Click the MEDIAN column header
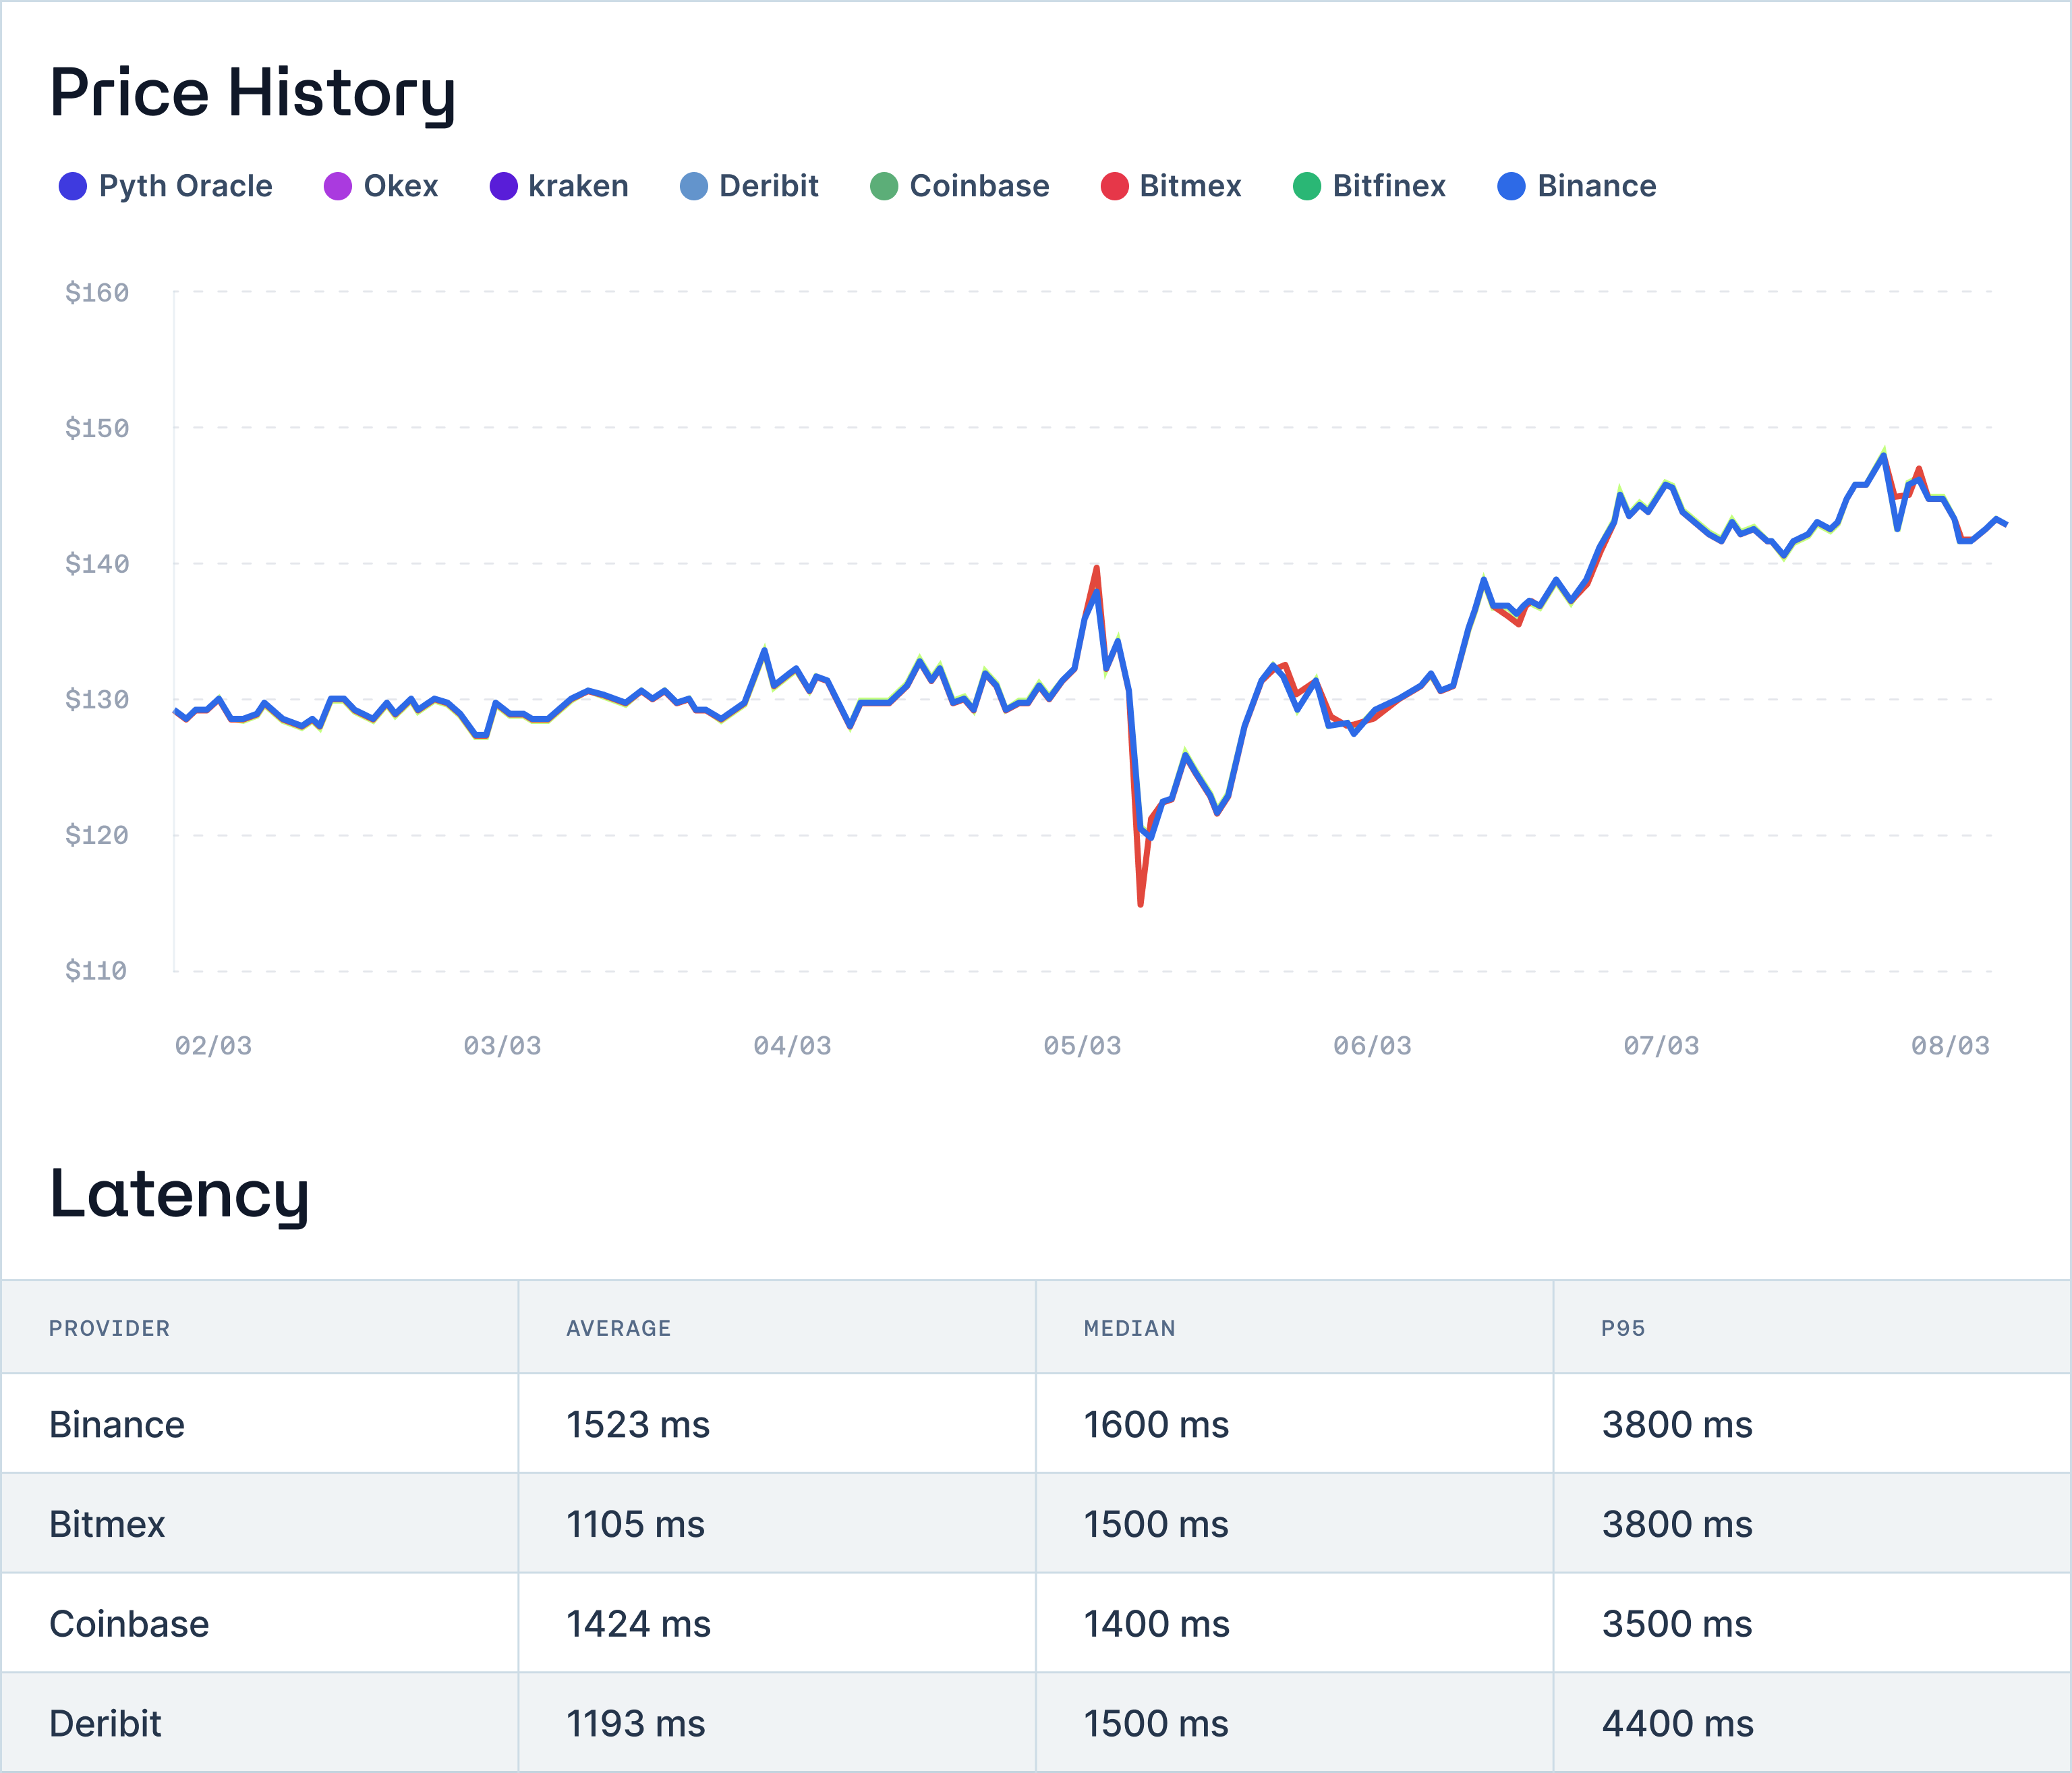The image size is (2072, 1773). pyautogui.click(x=1129, y=1328)
